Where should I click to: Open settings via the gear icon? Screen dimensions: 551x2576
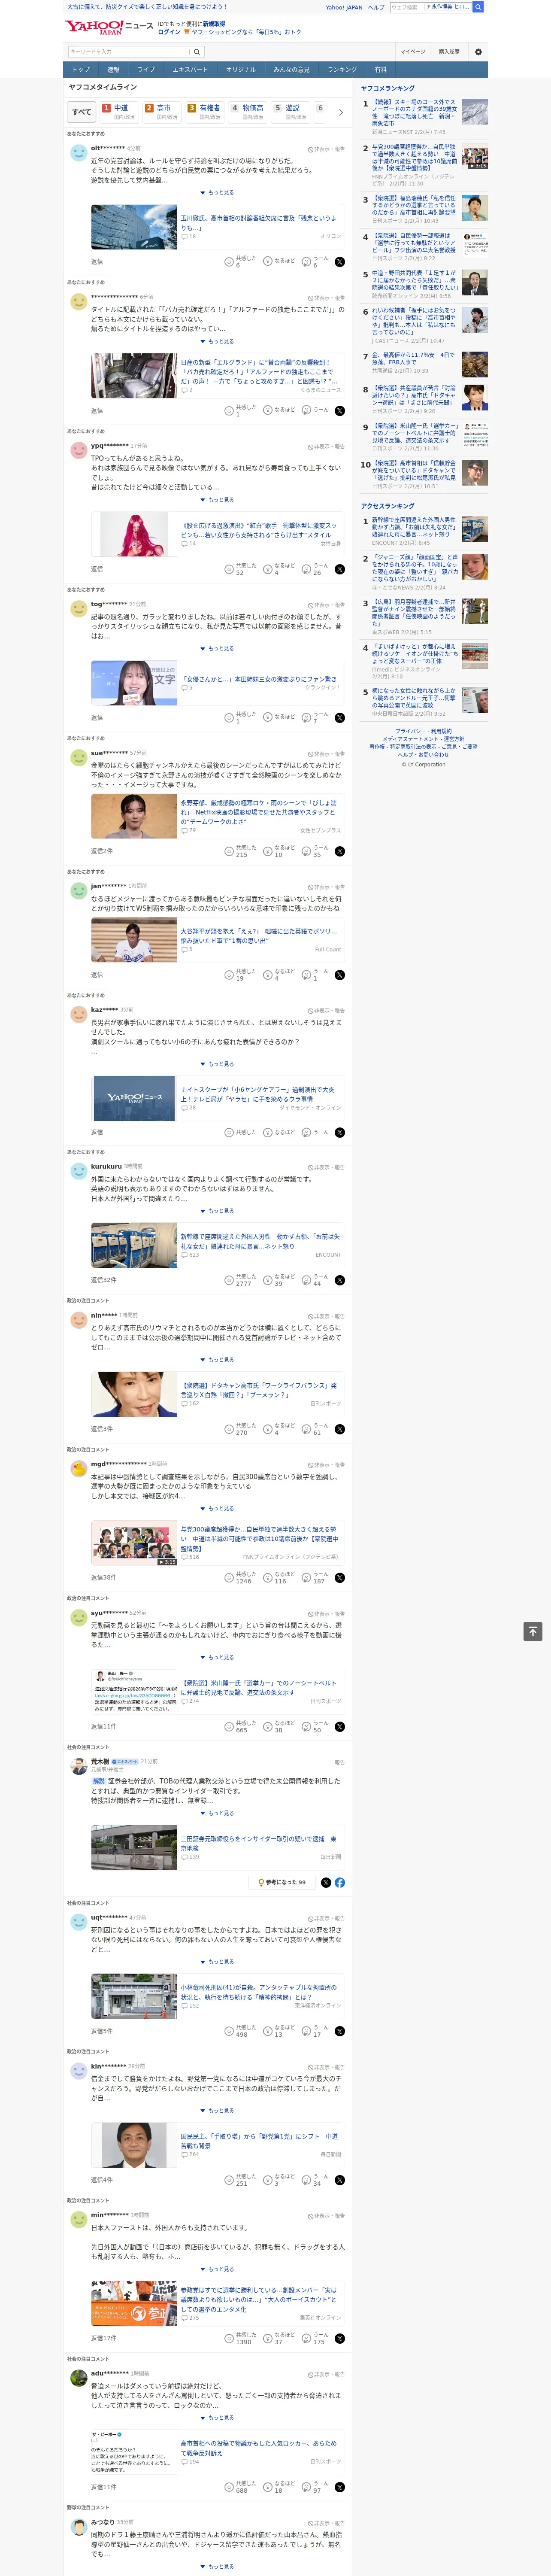(478, 52)
